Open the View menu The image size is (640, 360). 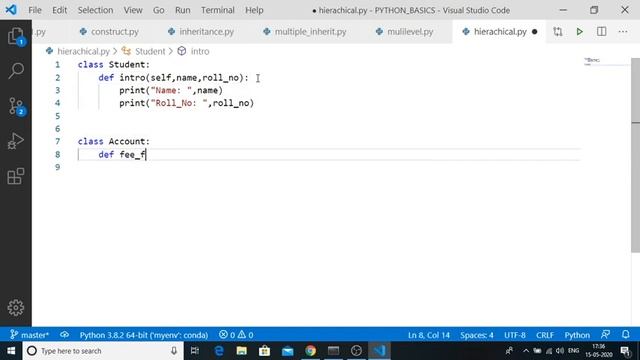point(133,10)
